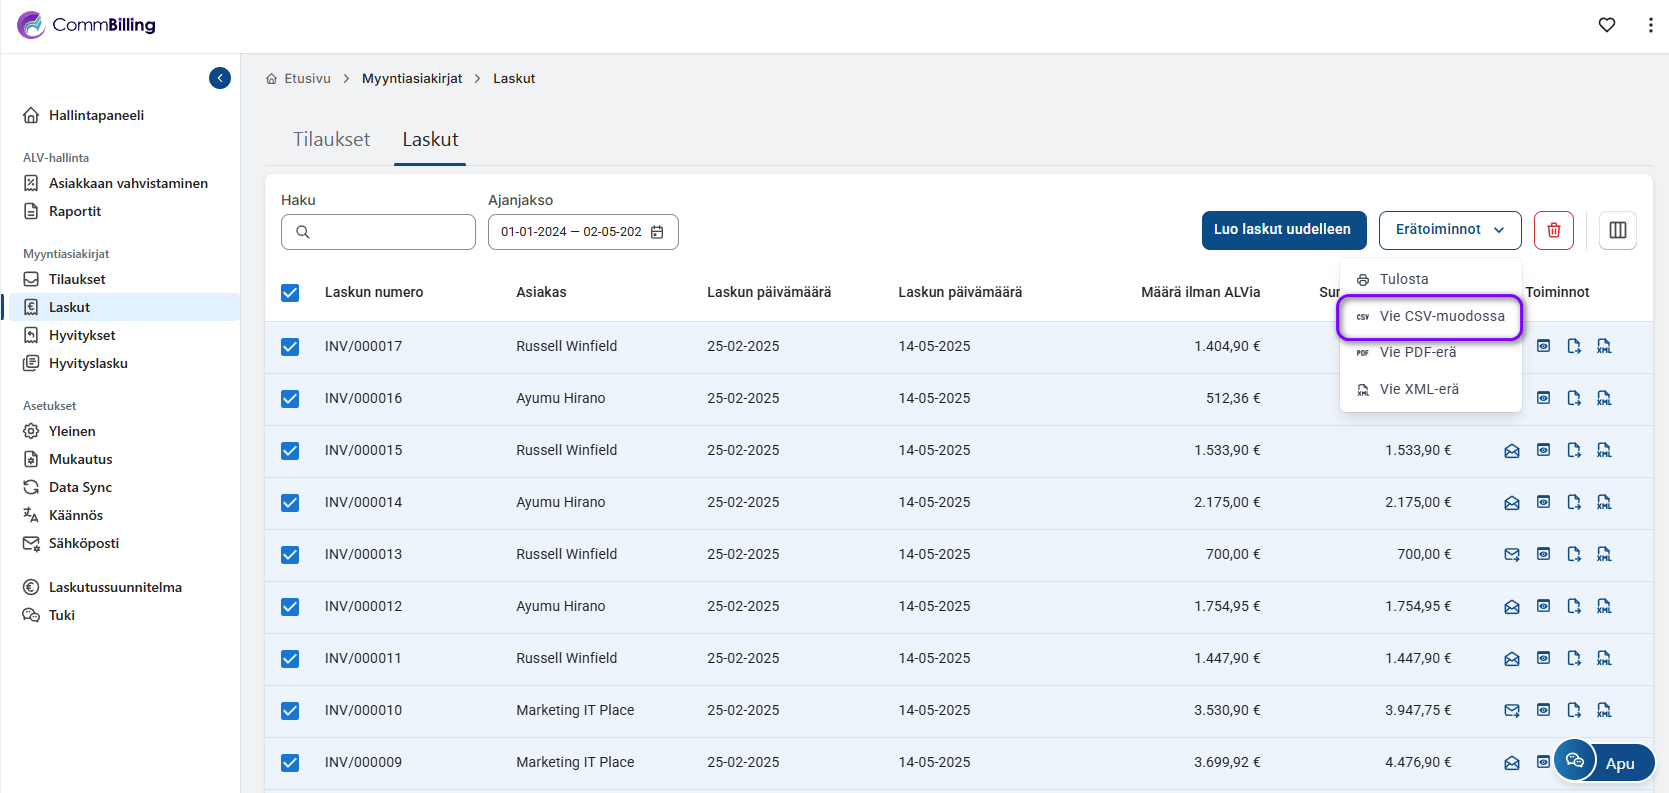
Task: Collapse the sidebar with the arrow button
Action: (x=220, y=78)
